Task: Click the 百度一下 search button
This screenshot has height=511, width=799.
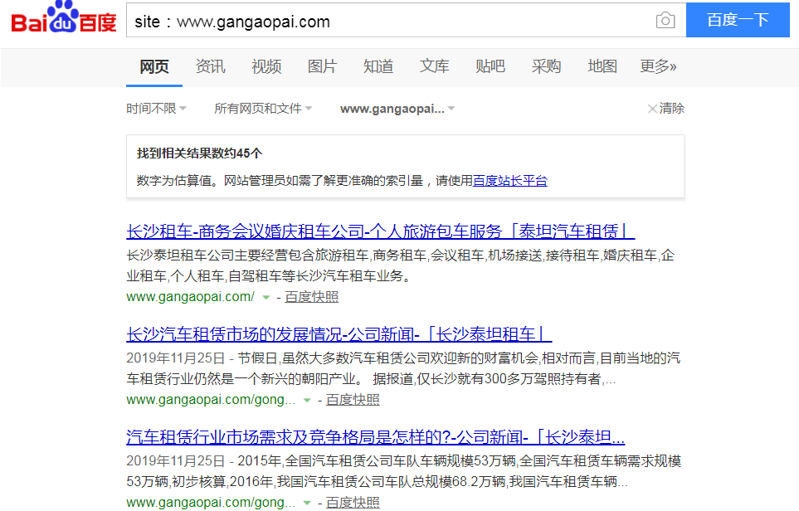Action: (737, 20)
